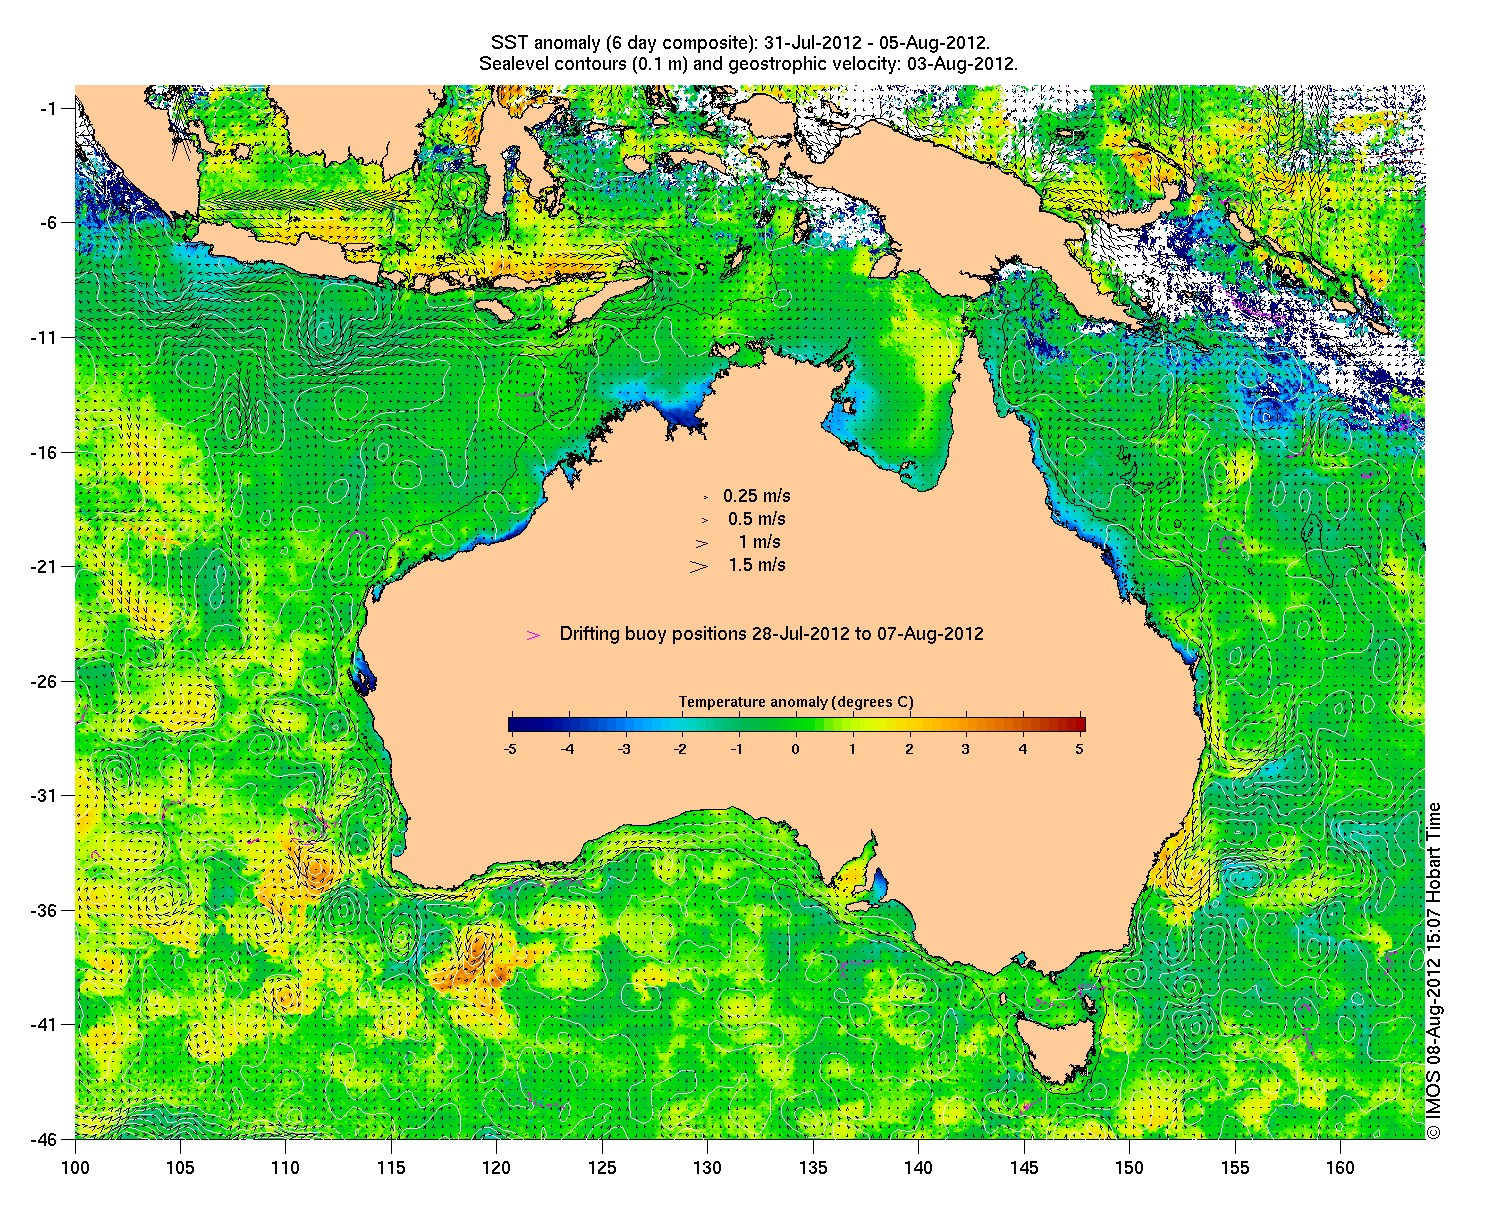Click the longitude axis label 135

pyautogui.click(x=813, y=1168)
